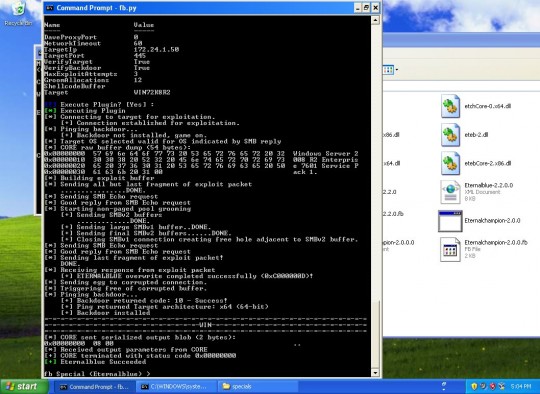540x394 pixels.
Task: Click the system tray clock
Action: (x=521, y=386)
